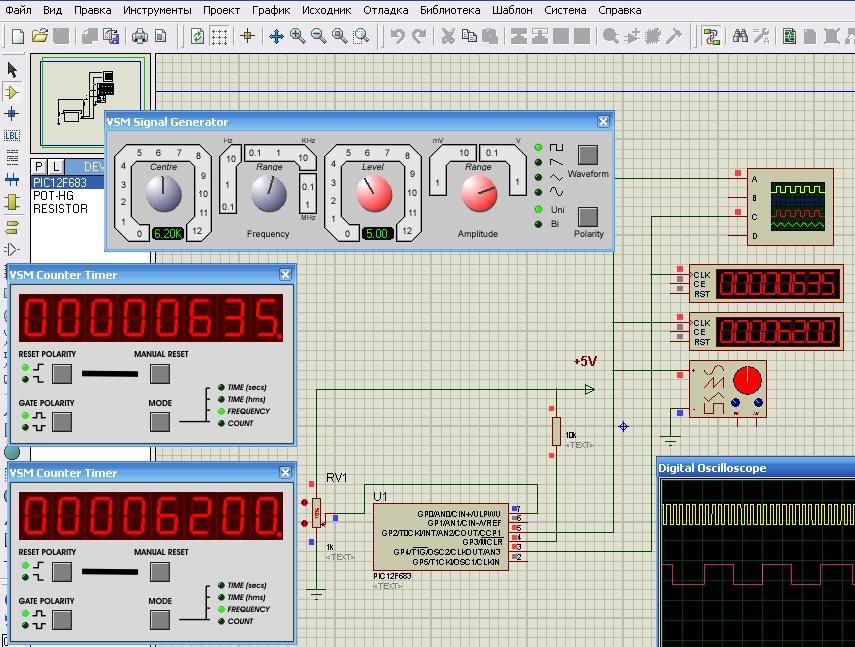
Task: Cycle MODE button on upper Counter Timer
Action: pyautogui.click(x=160, y=421)
